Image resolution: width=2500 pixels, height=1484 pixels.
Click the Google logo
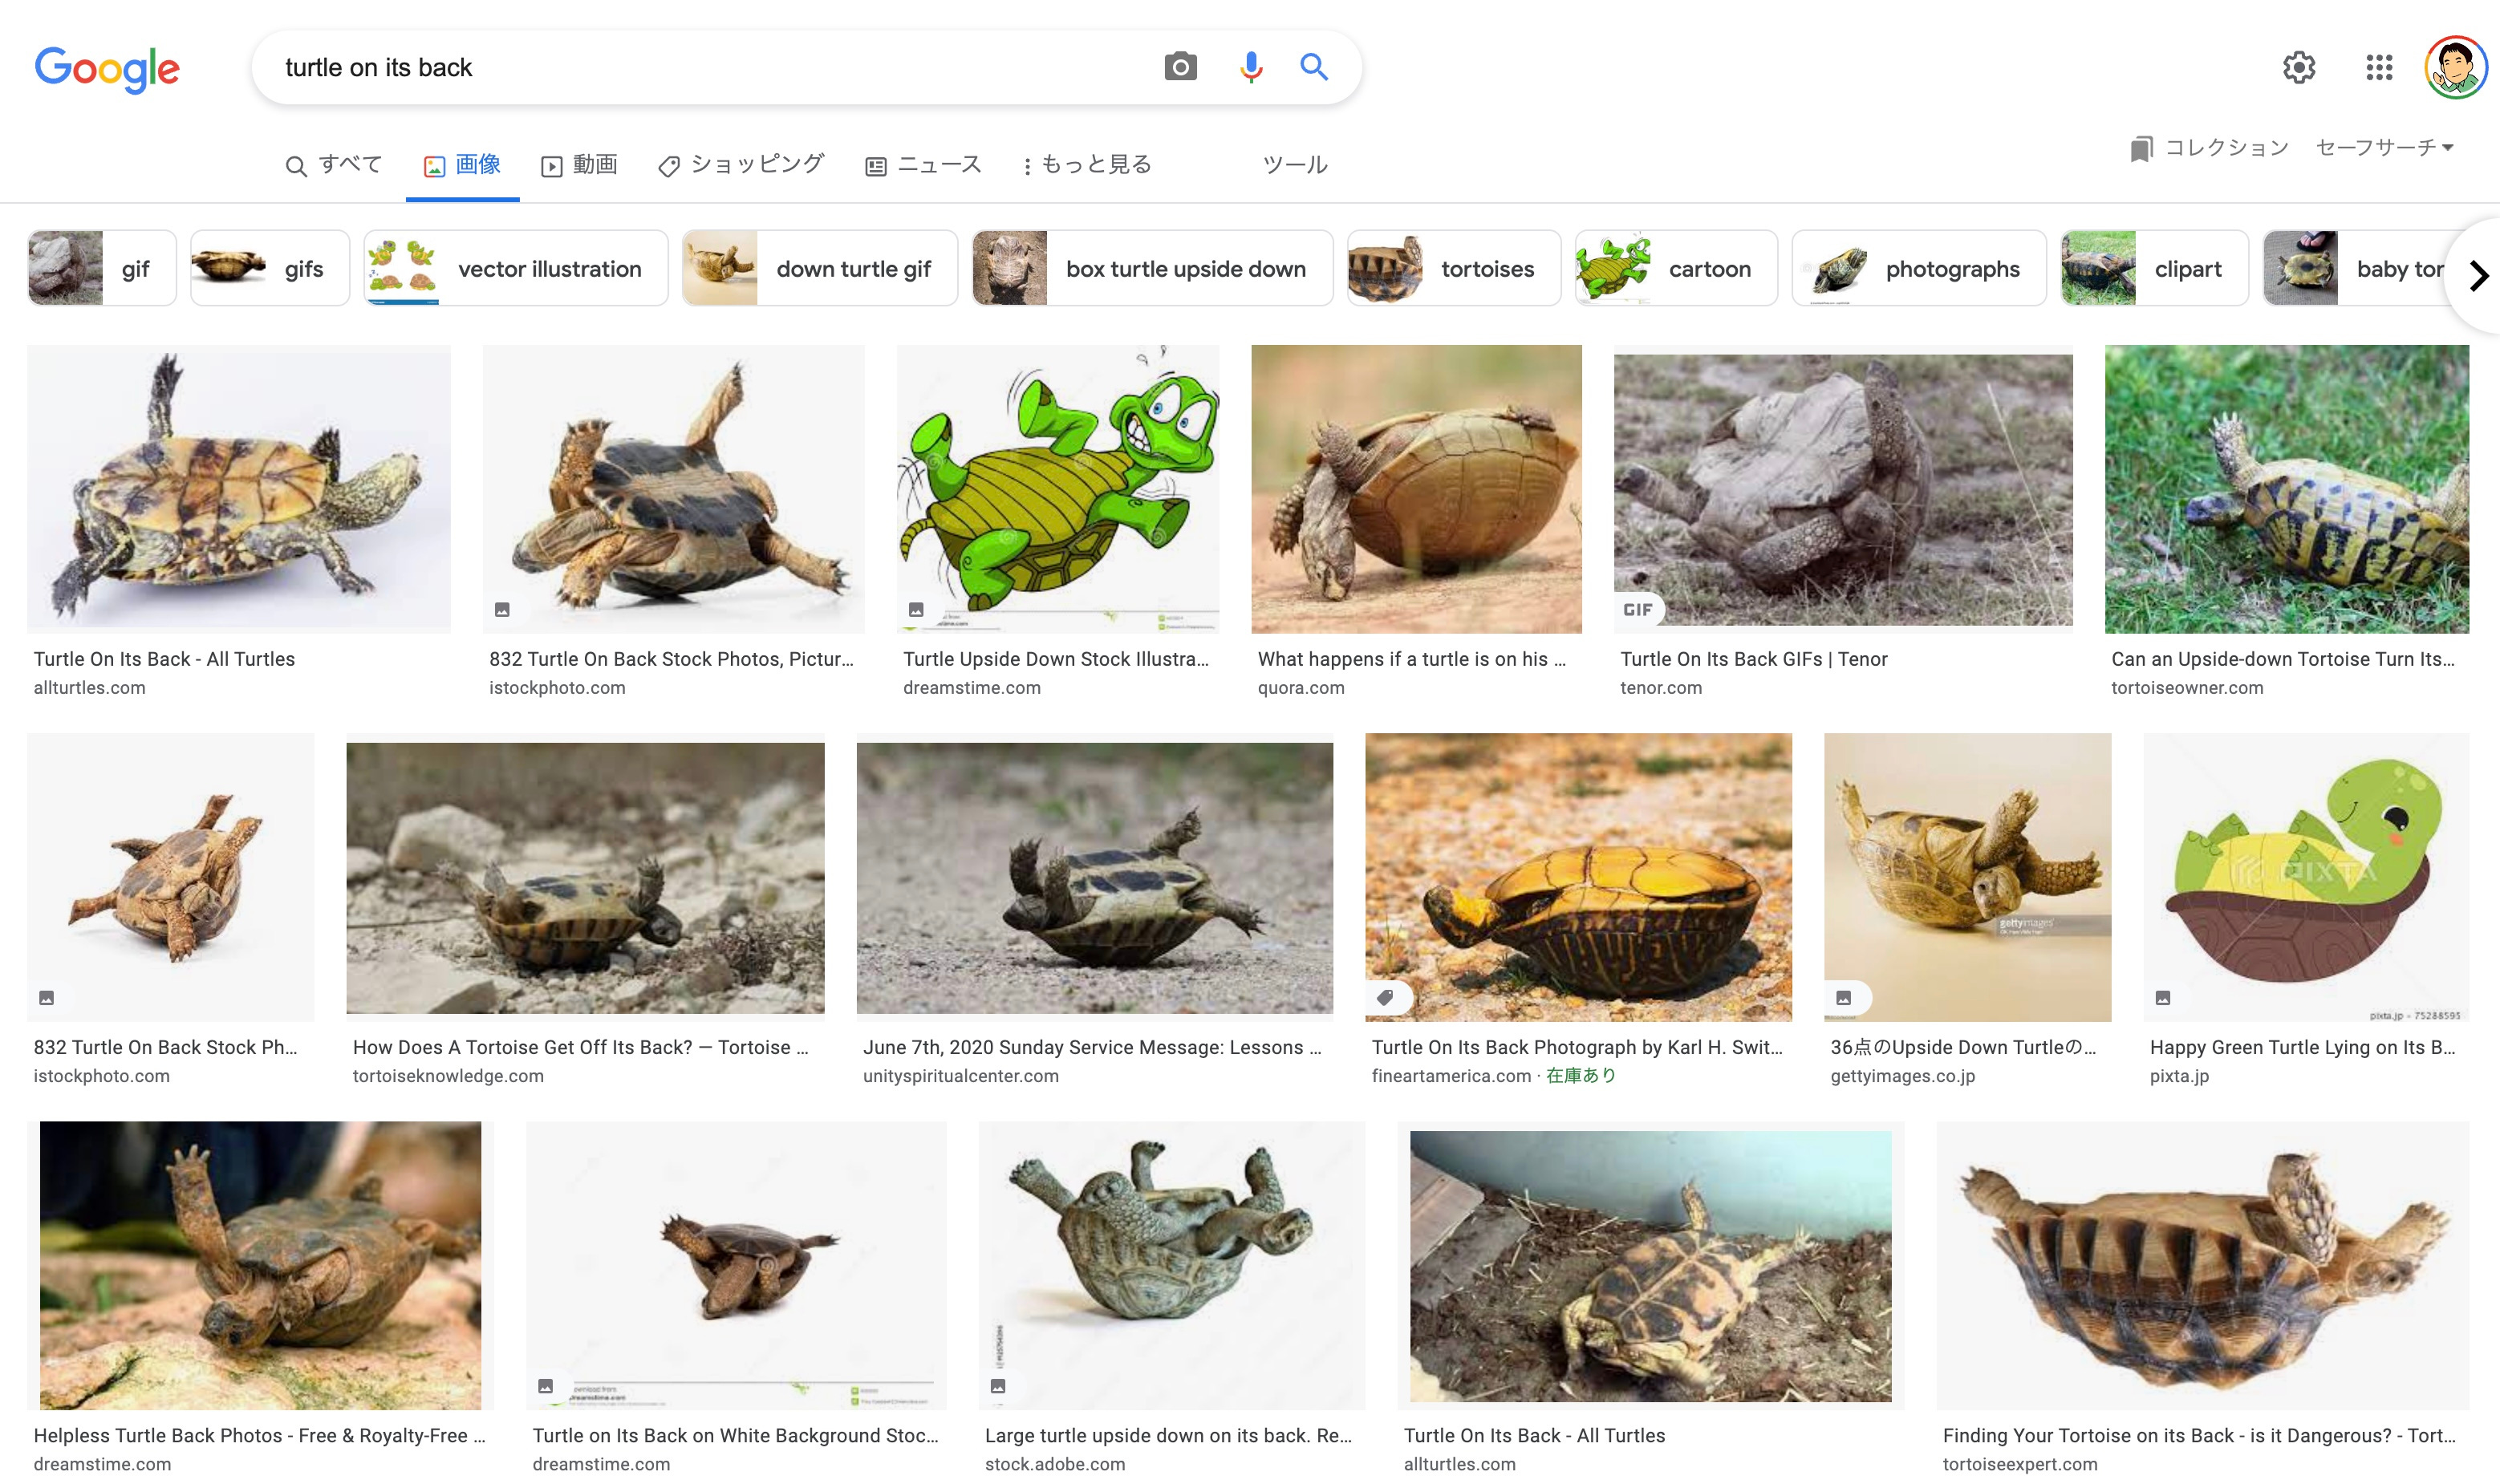[x=107, y=68]
